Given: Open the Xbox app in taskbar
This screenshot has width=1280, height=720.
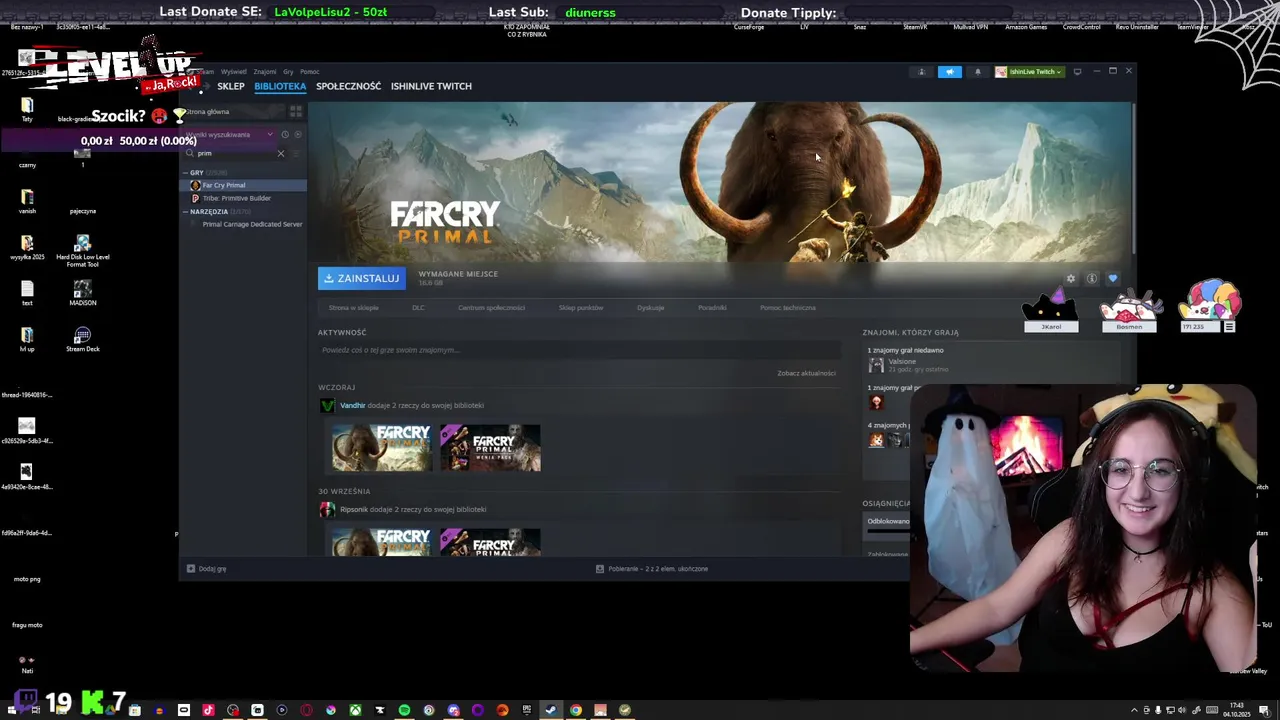Looking at the screenshot, I should pos(355,710).
